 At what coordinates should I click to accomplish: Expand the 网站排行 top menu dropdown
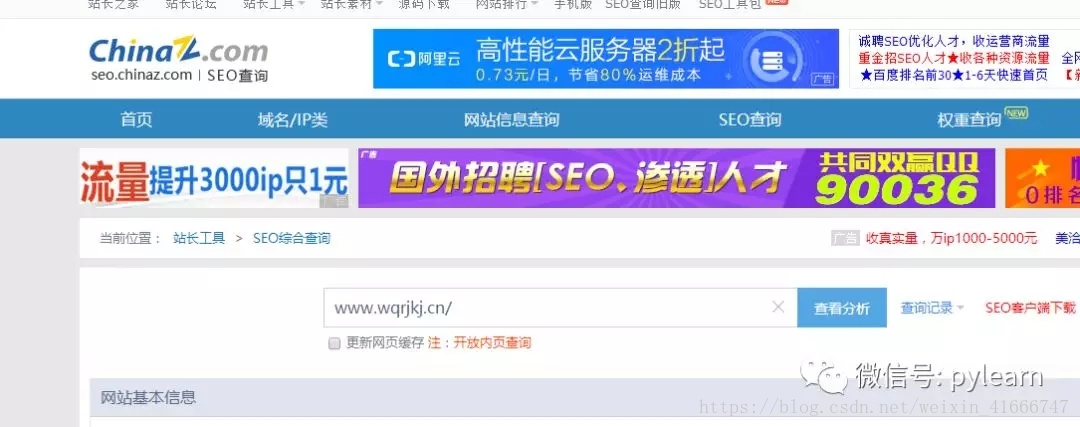506,4
